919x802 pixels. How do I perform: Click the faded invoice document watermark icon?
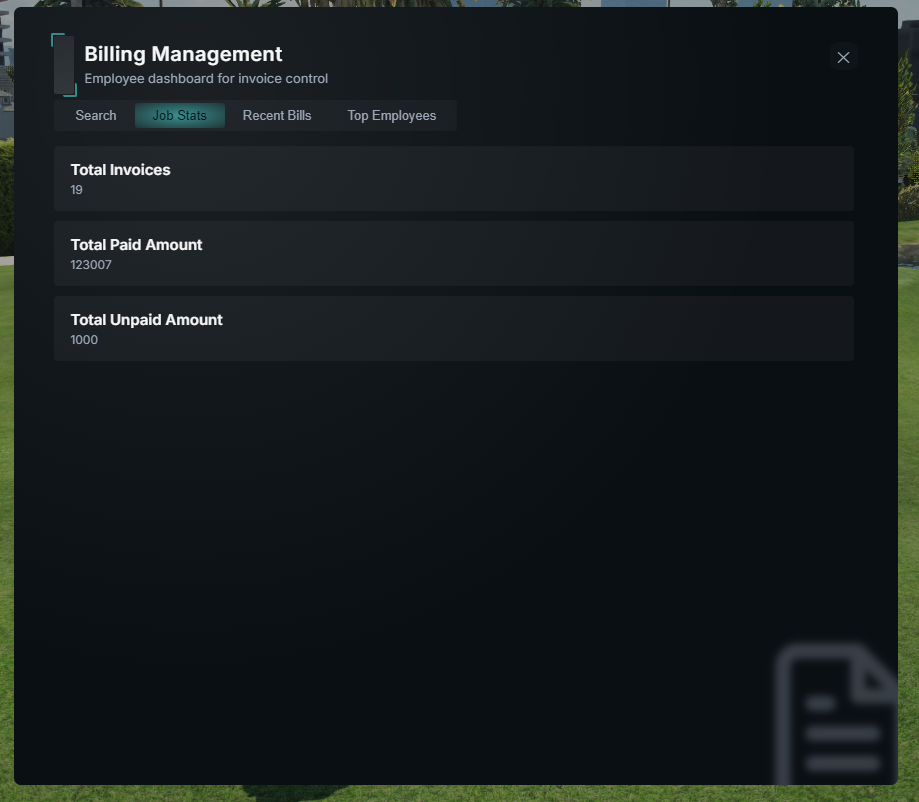[836, 713]
